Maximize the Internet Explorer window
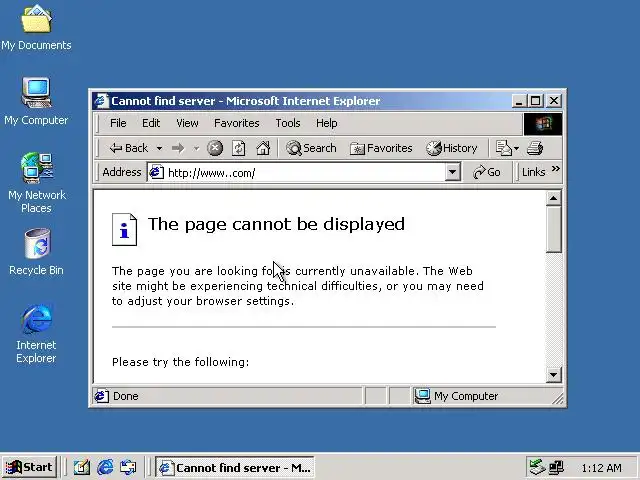 point(536,101)
